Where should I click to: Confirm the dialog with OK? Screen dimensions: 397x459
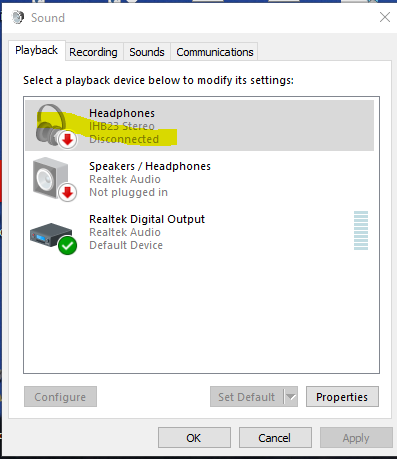(x=194, y=438)
